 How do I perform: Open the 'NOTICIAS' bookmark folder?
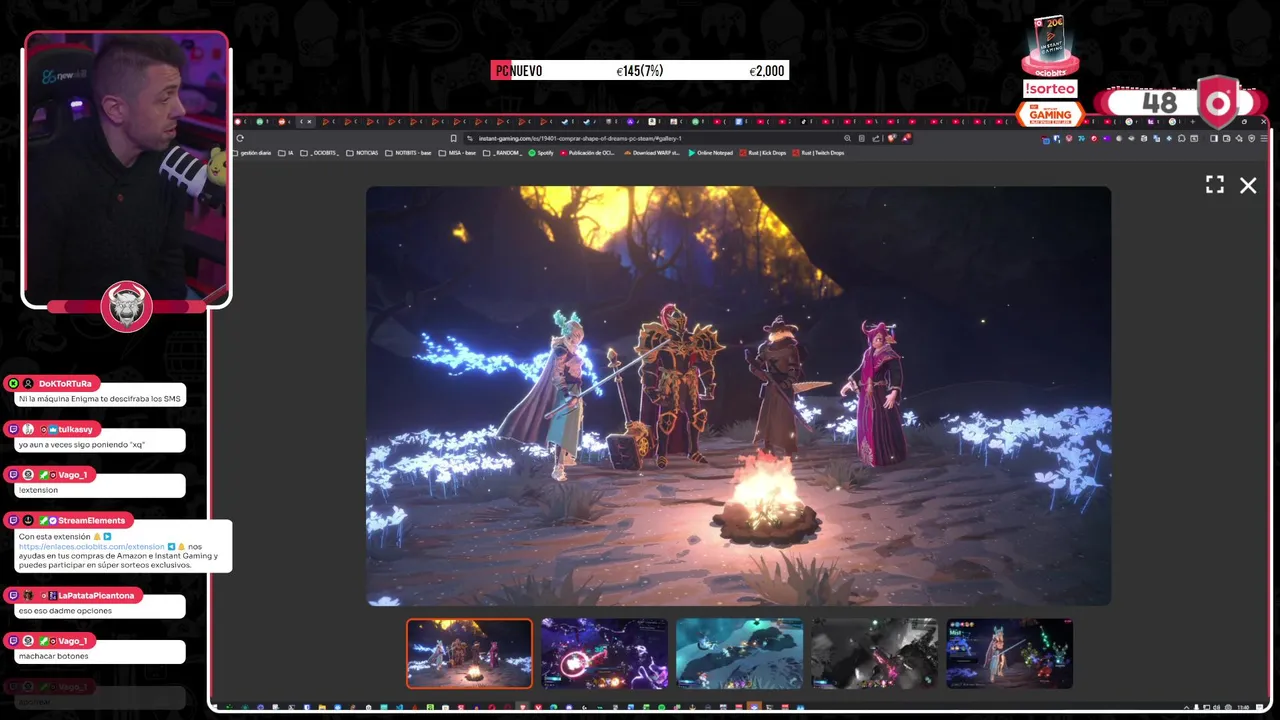362,153
